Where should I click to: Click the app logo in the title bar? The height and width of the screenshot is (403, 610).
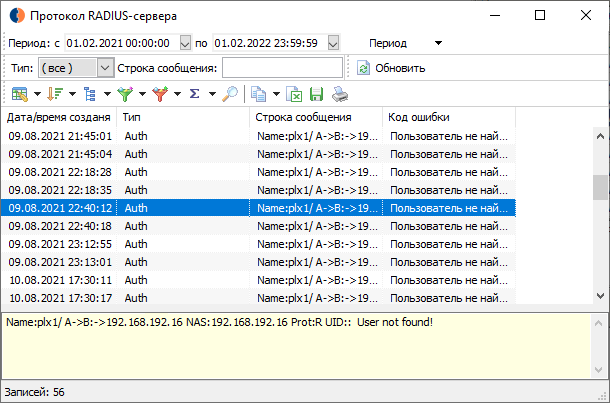[17, 16]
